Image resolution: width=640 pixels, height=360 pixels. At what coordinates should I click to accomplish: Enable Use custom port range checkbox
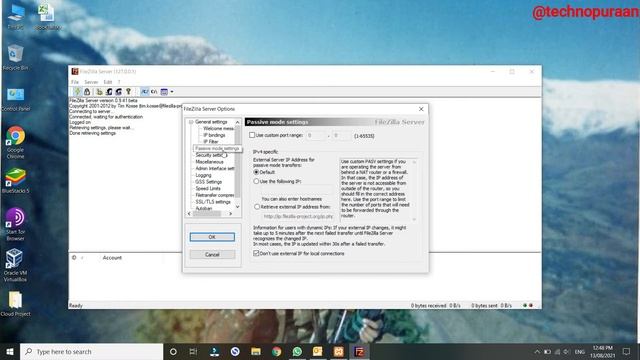tap(252, 135)
